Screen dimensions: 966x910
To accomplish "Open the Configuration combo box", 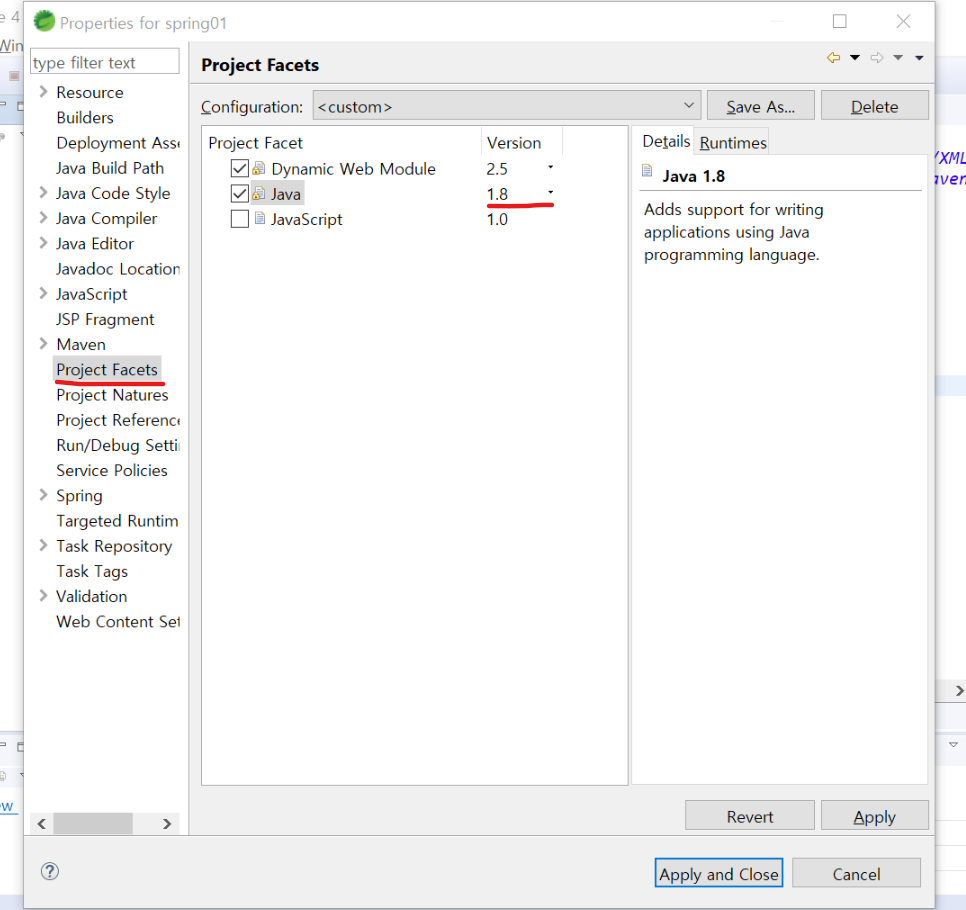I will click(x=506, y=106).
